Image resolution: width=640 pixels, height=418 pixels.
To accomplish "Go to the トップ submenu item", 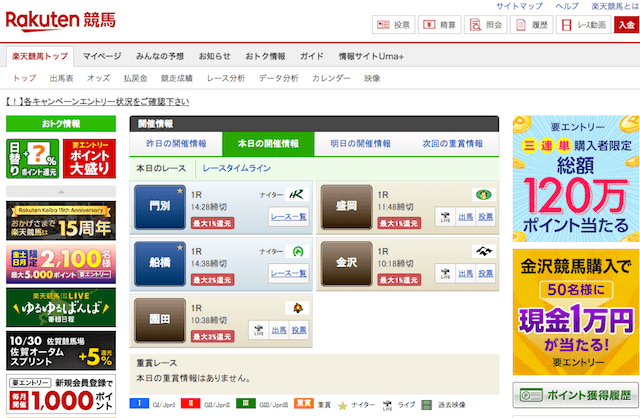I will click(x=24, y=78).
